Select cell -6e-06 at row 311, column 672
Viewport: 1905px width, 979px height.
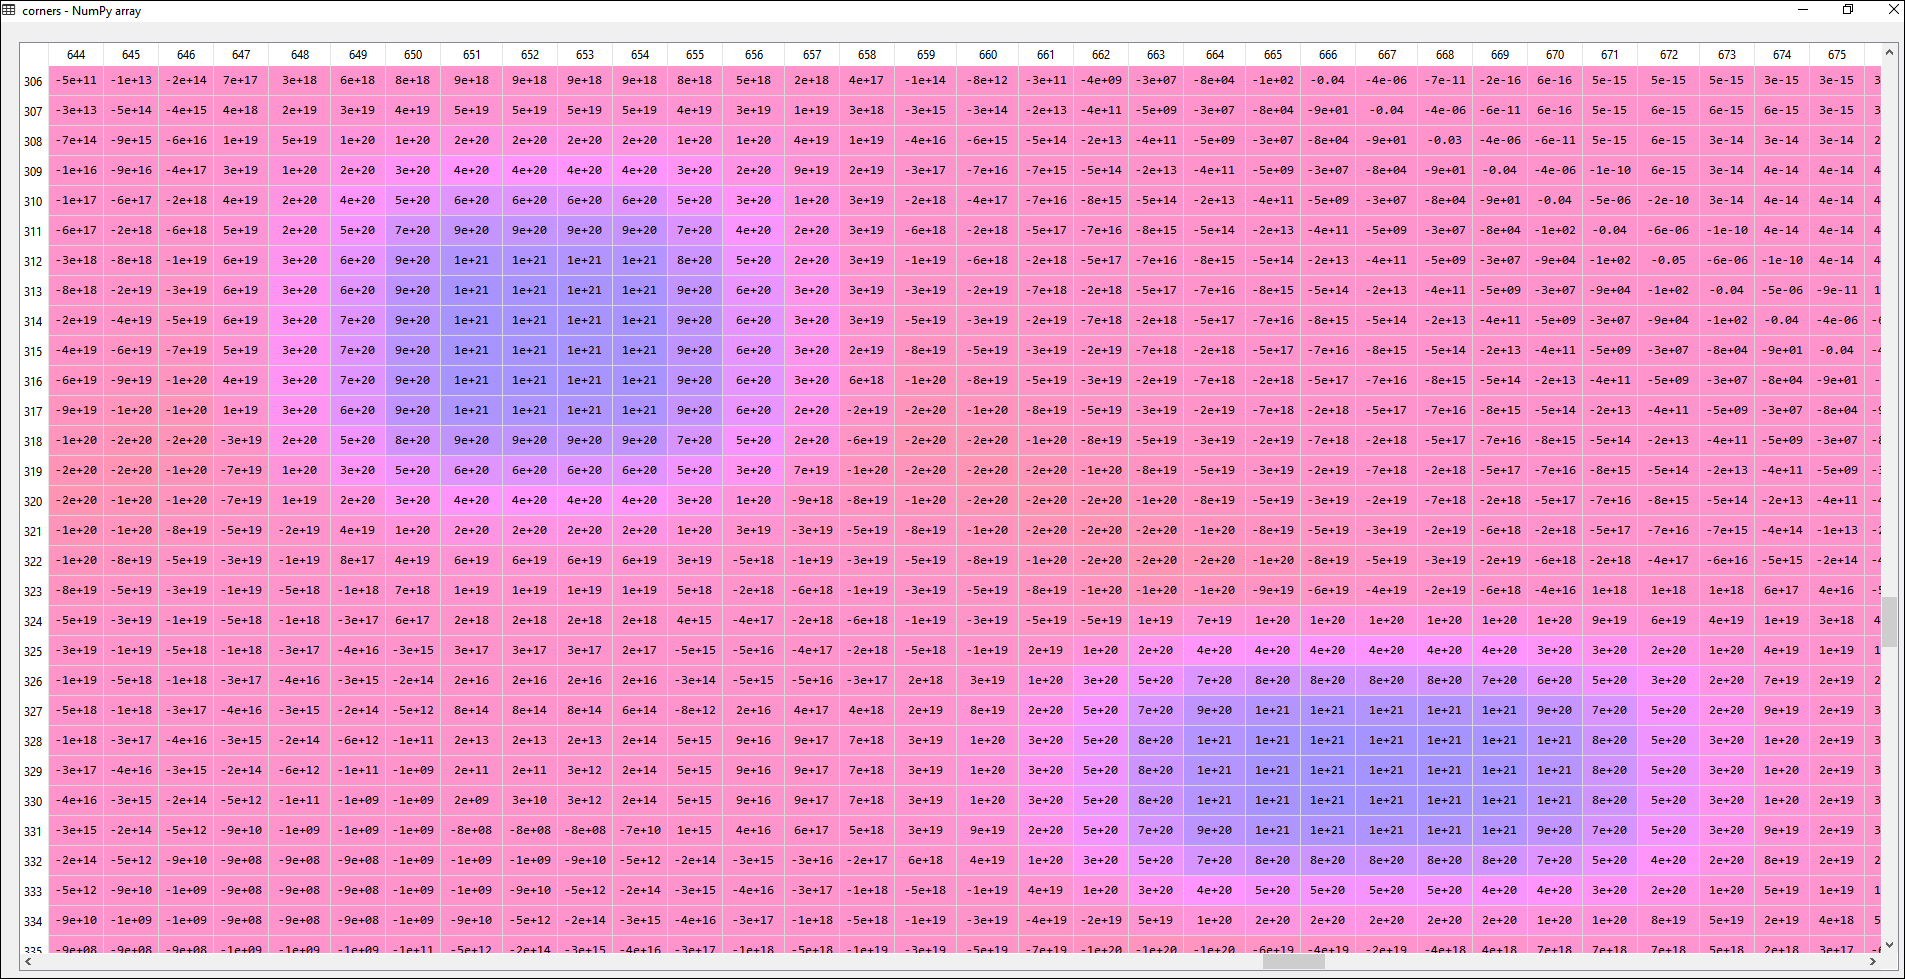point(1669,230)
